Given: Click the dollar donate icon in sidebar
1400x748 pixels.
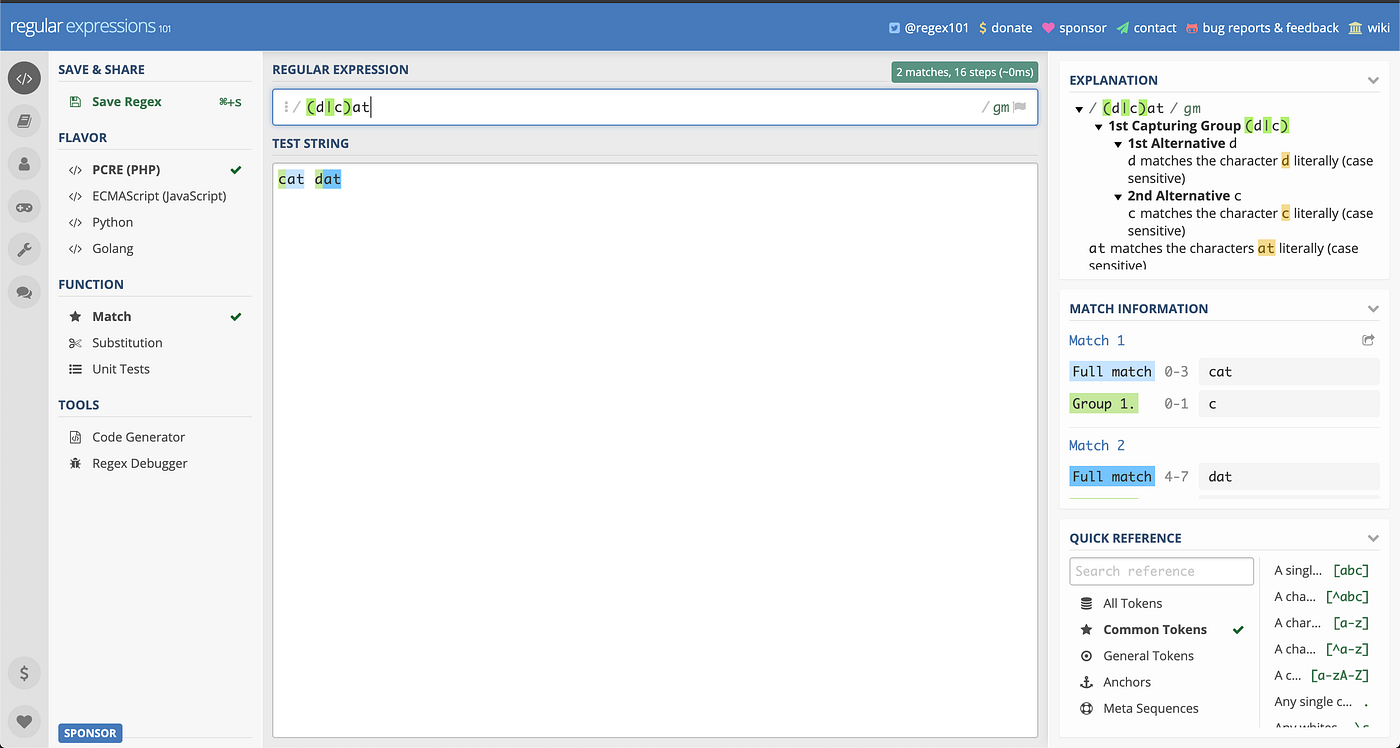Looking at the screenshot, I should [x=24, y=673].
